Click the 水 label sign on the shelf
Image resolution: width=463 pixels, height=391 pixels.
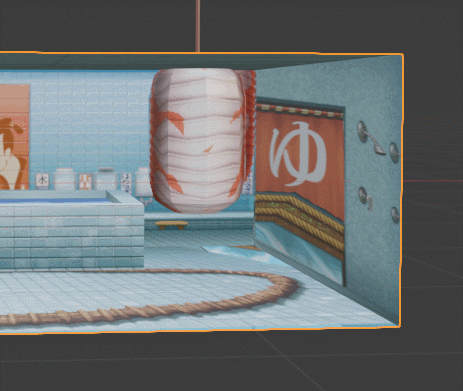tap(42, 181)
